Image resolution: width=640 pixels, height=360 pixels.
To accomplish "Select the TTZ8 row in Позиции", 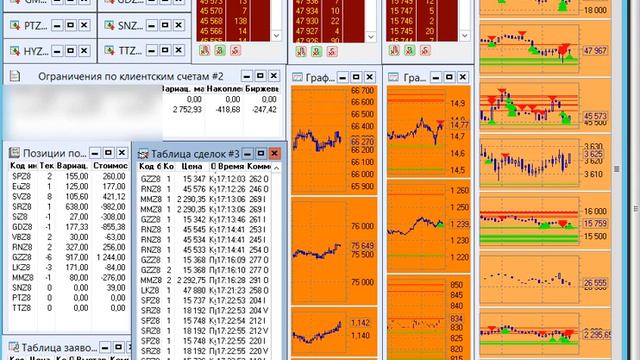I will (68, 308).
